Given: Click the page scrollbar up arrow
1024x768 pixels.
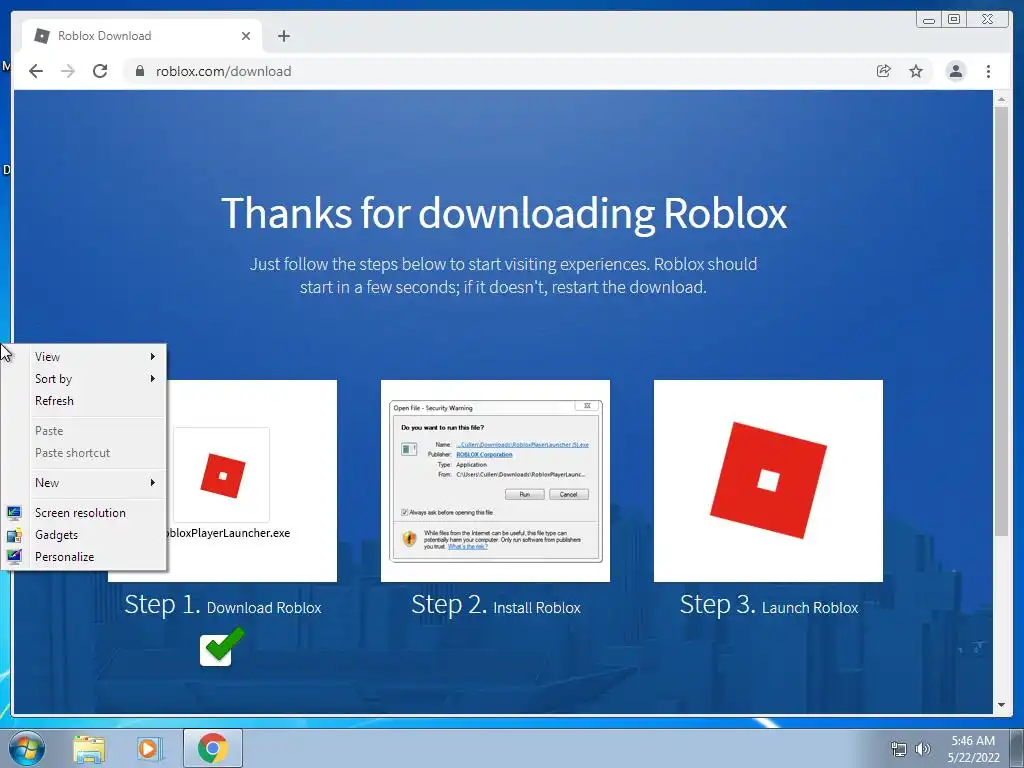Looking at the screenshot, I should pyautogui.click(x=1001, y=99).
